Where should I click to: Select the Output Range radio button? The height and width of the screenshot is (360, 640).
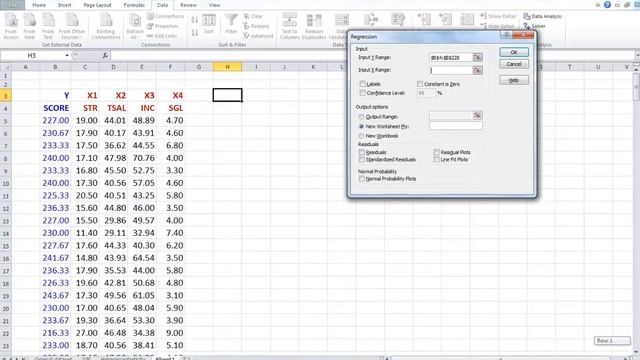pos(362,117)
